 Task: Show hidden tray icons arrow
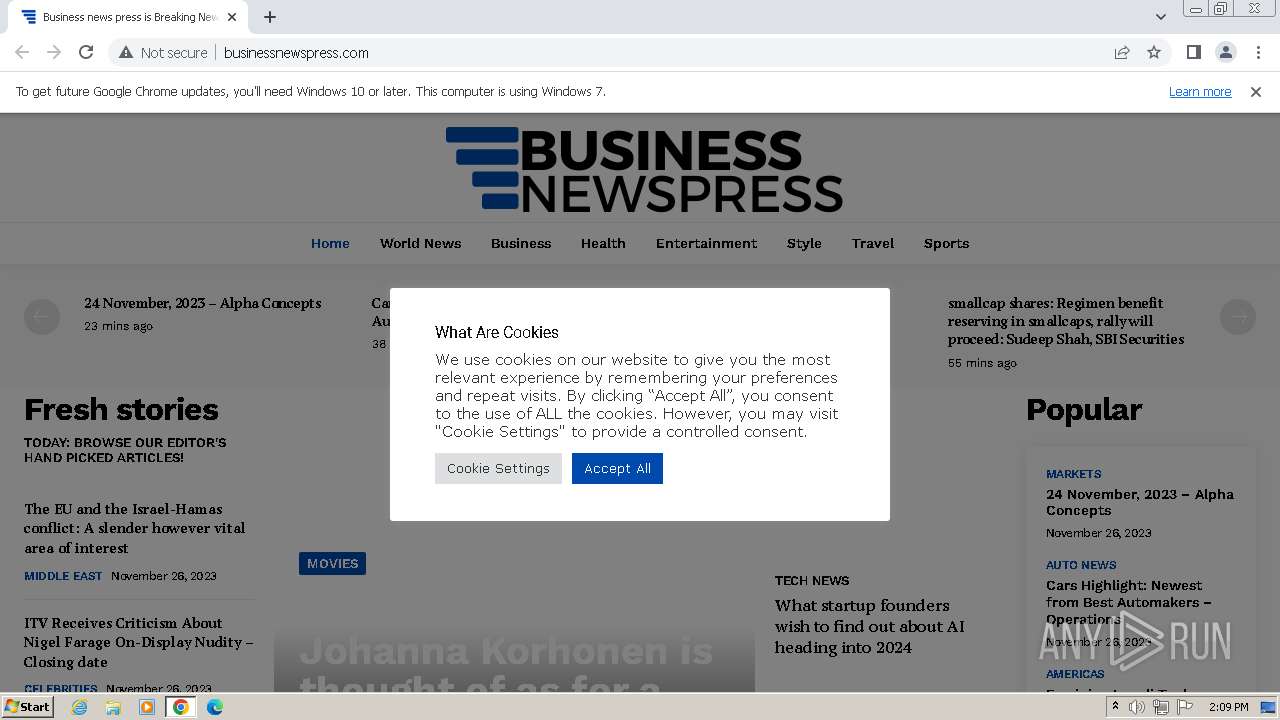point(1115,707)
